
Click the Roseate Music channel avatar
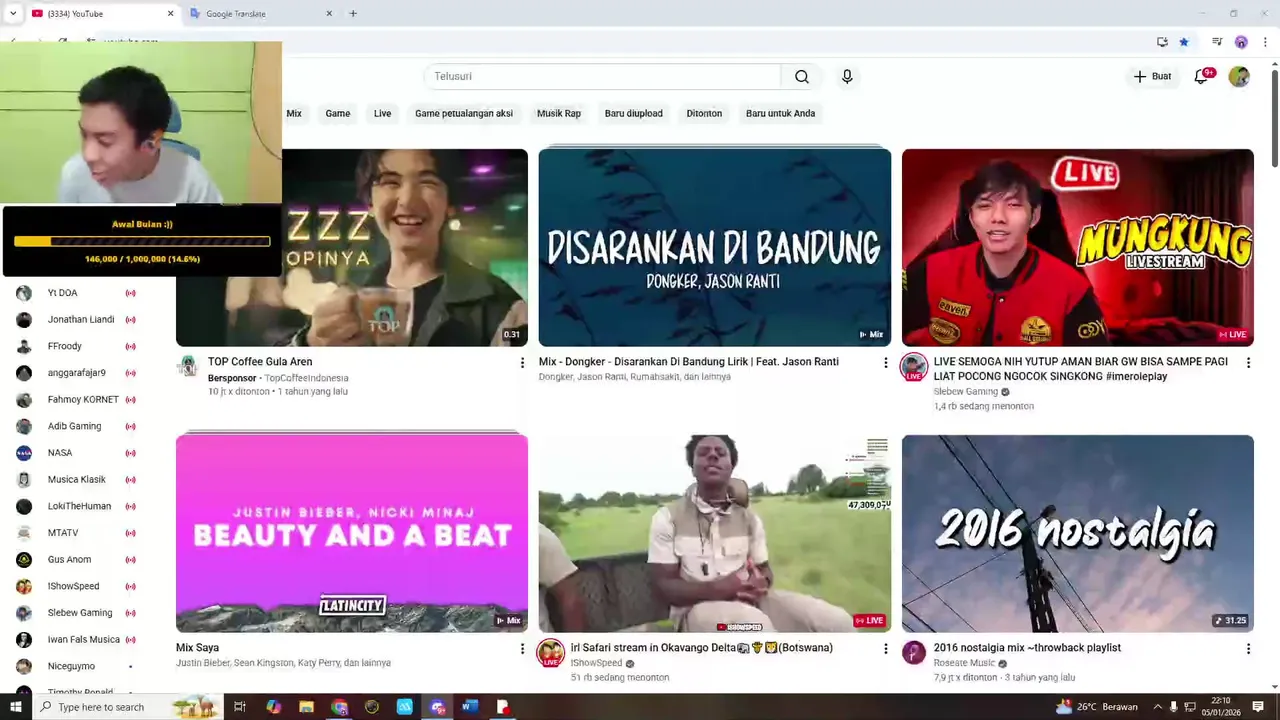point(914,653)
